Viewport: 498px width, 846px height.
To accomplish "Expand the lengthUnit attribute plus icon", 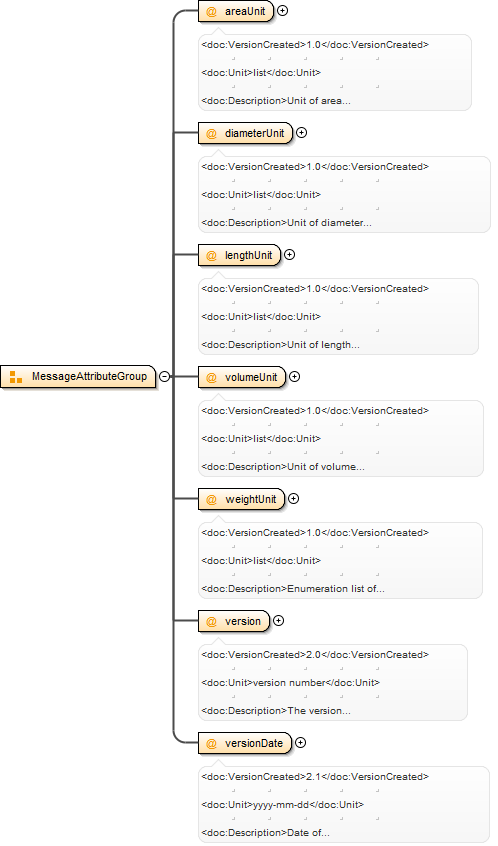I will pos(290,255).
